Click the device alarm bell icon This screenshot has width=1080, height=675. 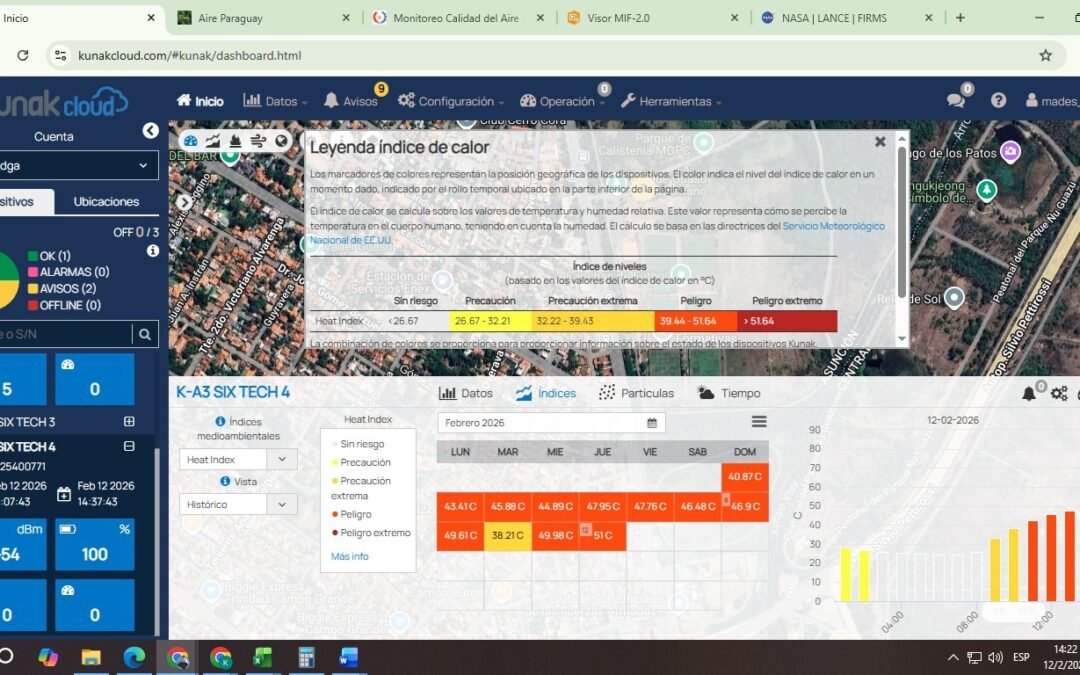pyautogui.click(x=1029, y=394)
